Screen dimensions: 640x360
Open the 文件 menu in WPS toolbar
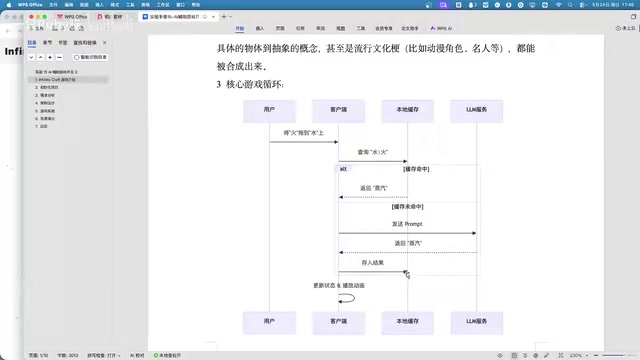pyautogui.click(x=37, y=29)
